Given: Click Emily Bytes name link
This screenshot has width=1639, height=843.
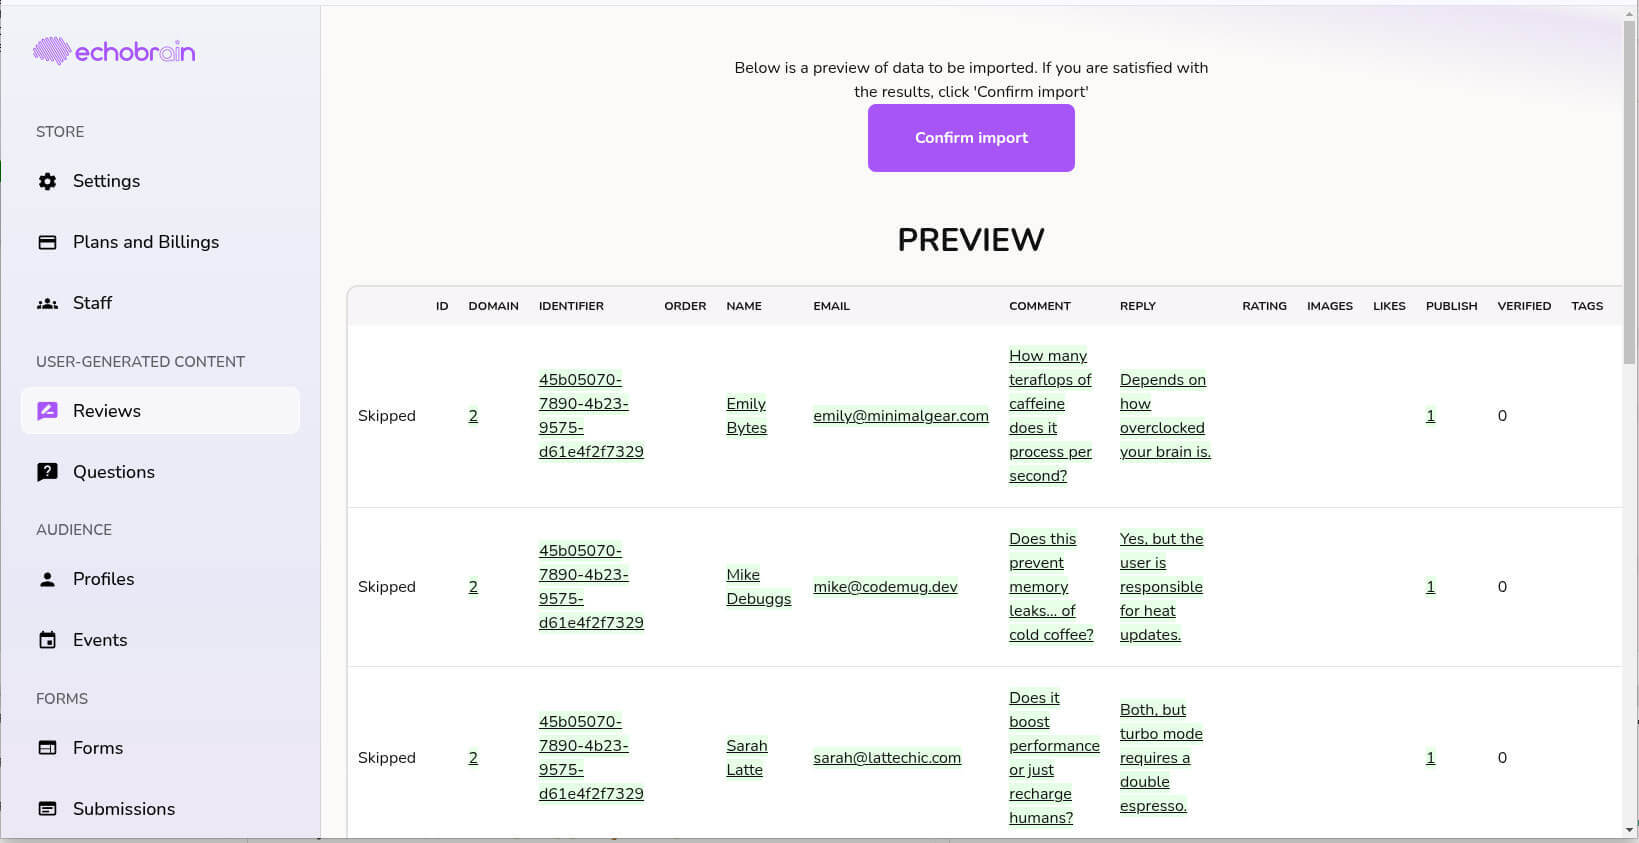Looking at the screenshot, I should tap(746, 416).
